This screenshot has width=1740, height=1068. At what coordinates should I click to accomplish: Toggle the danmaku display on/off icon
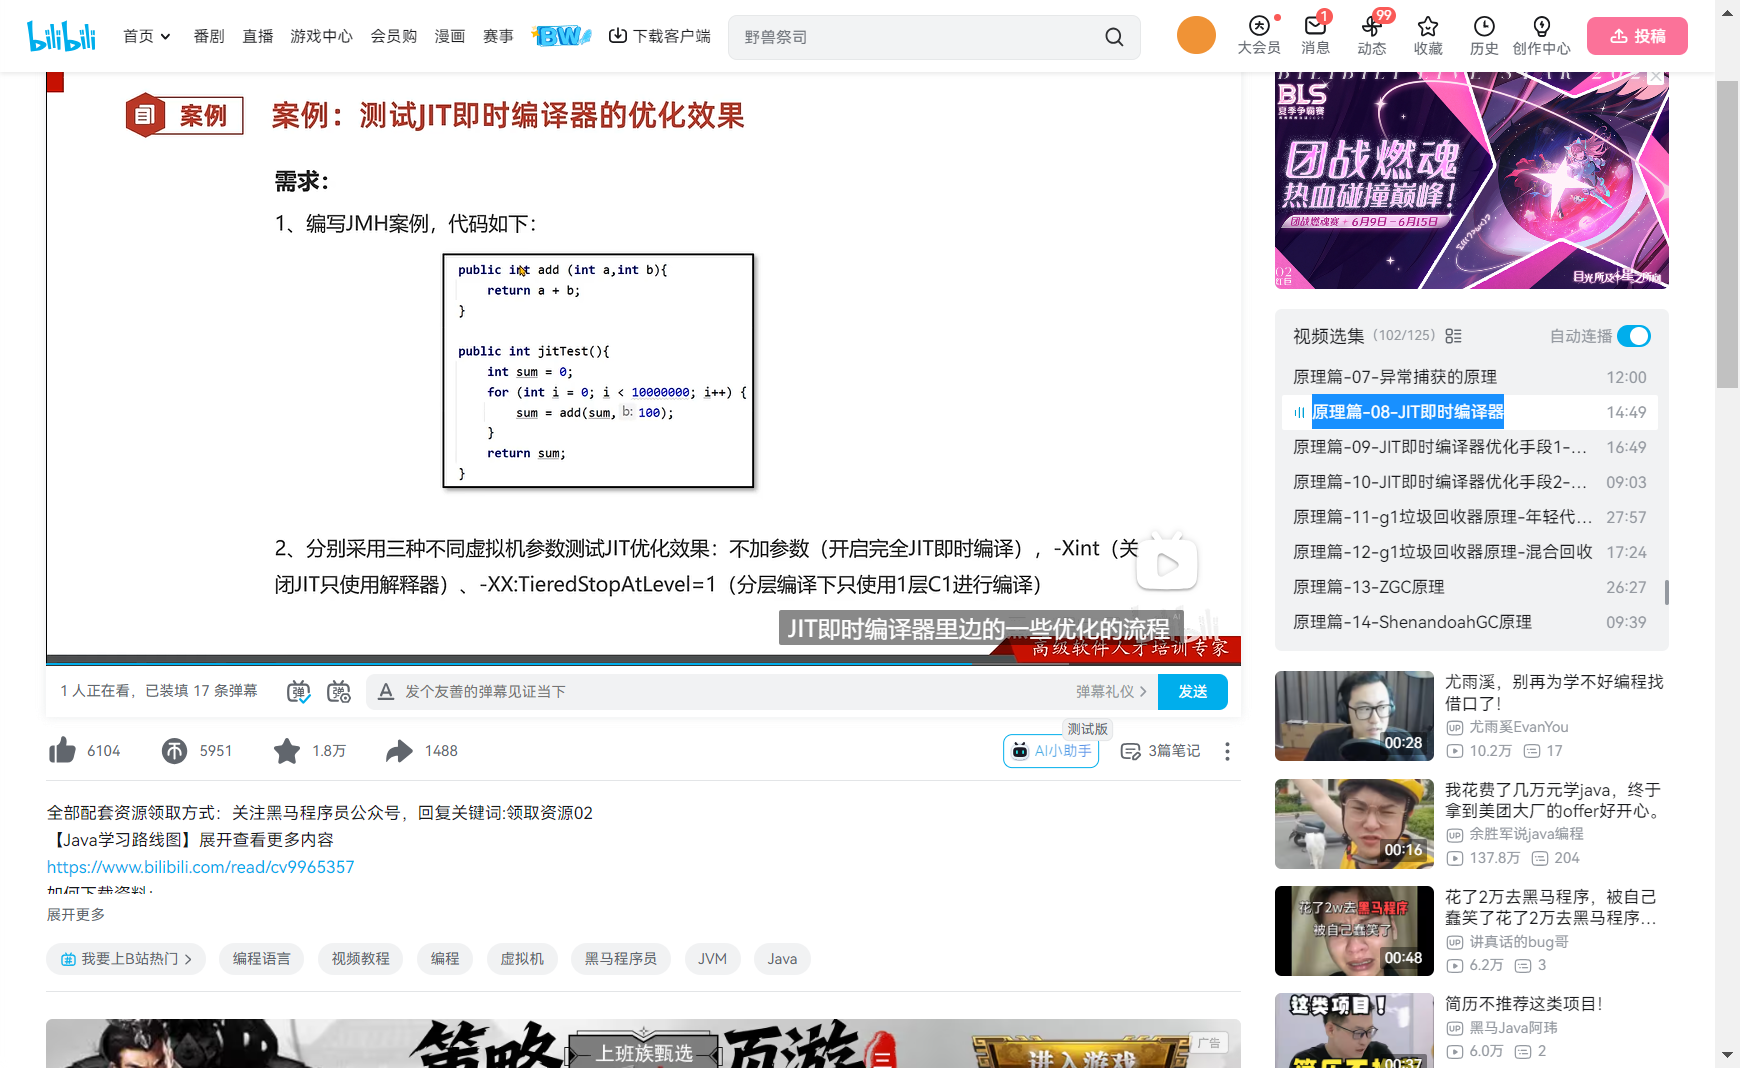point(297,690)
